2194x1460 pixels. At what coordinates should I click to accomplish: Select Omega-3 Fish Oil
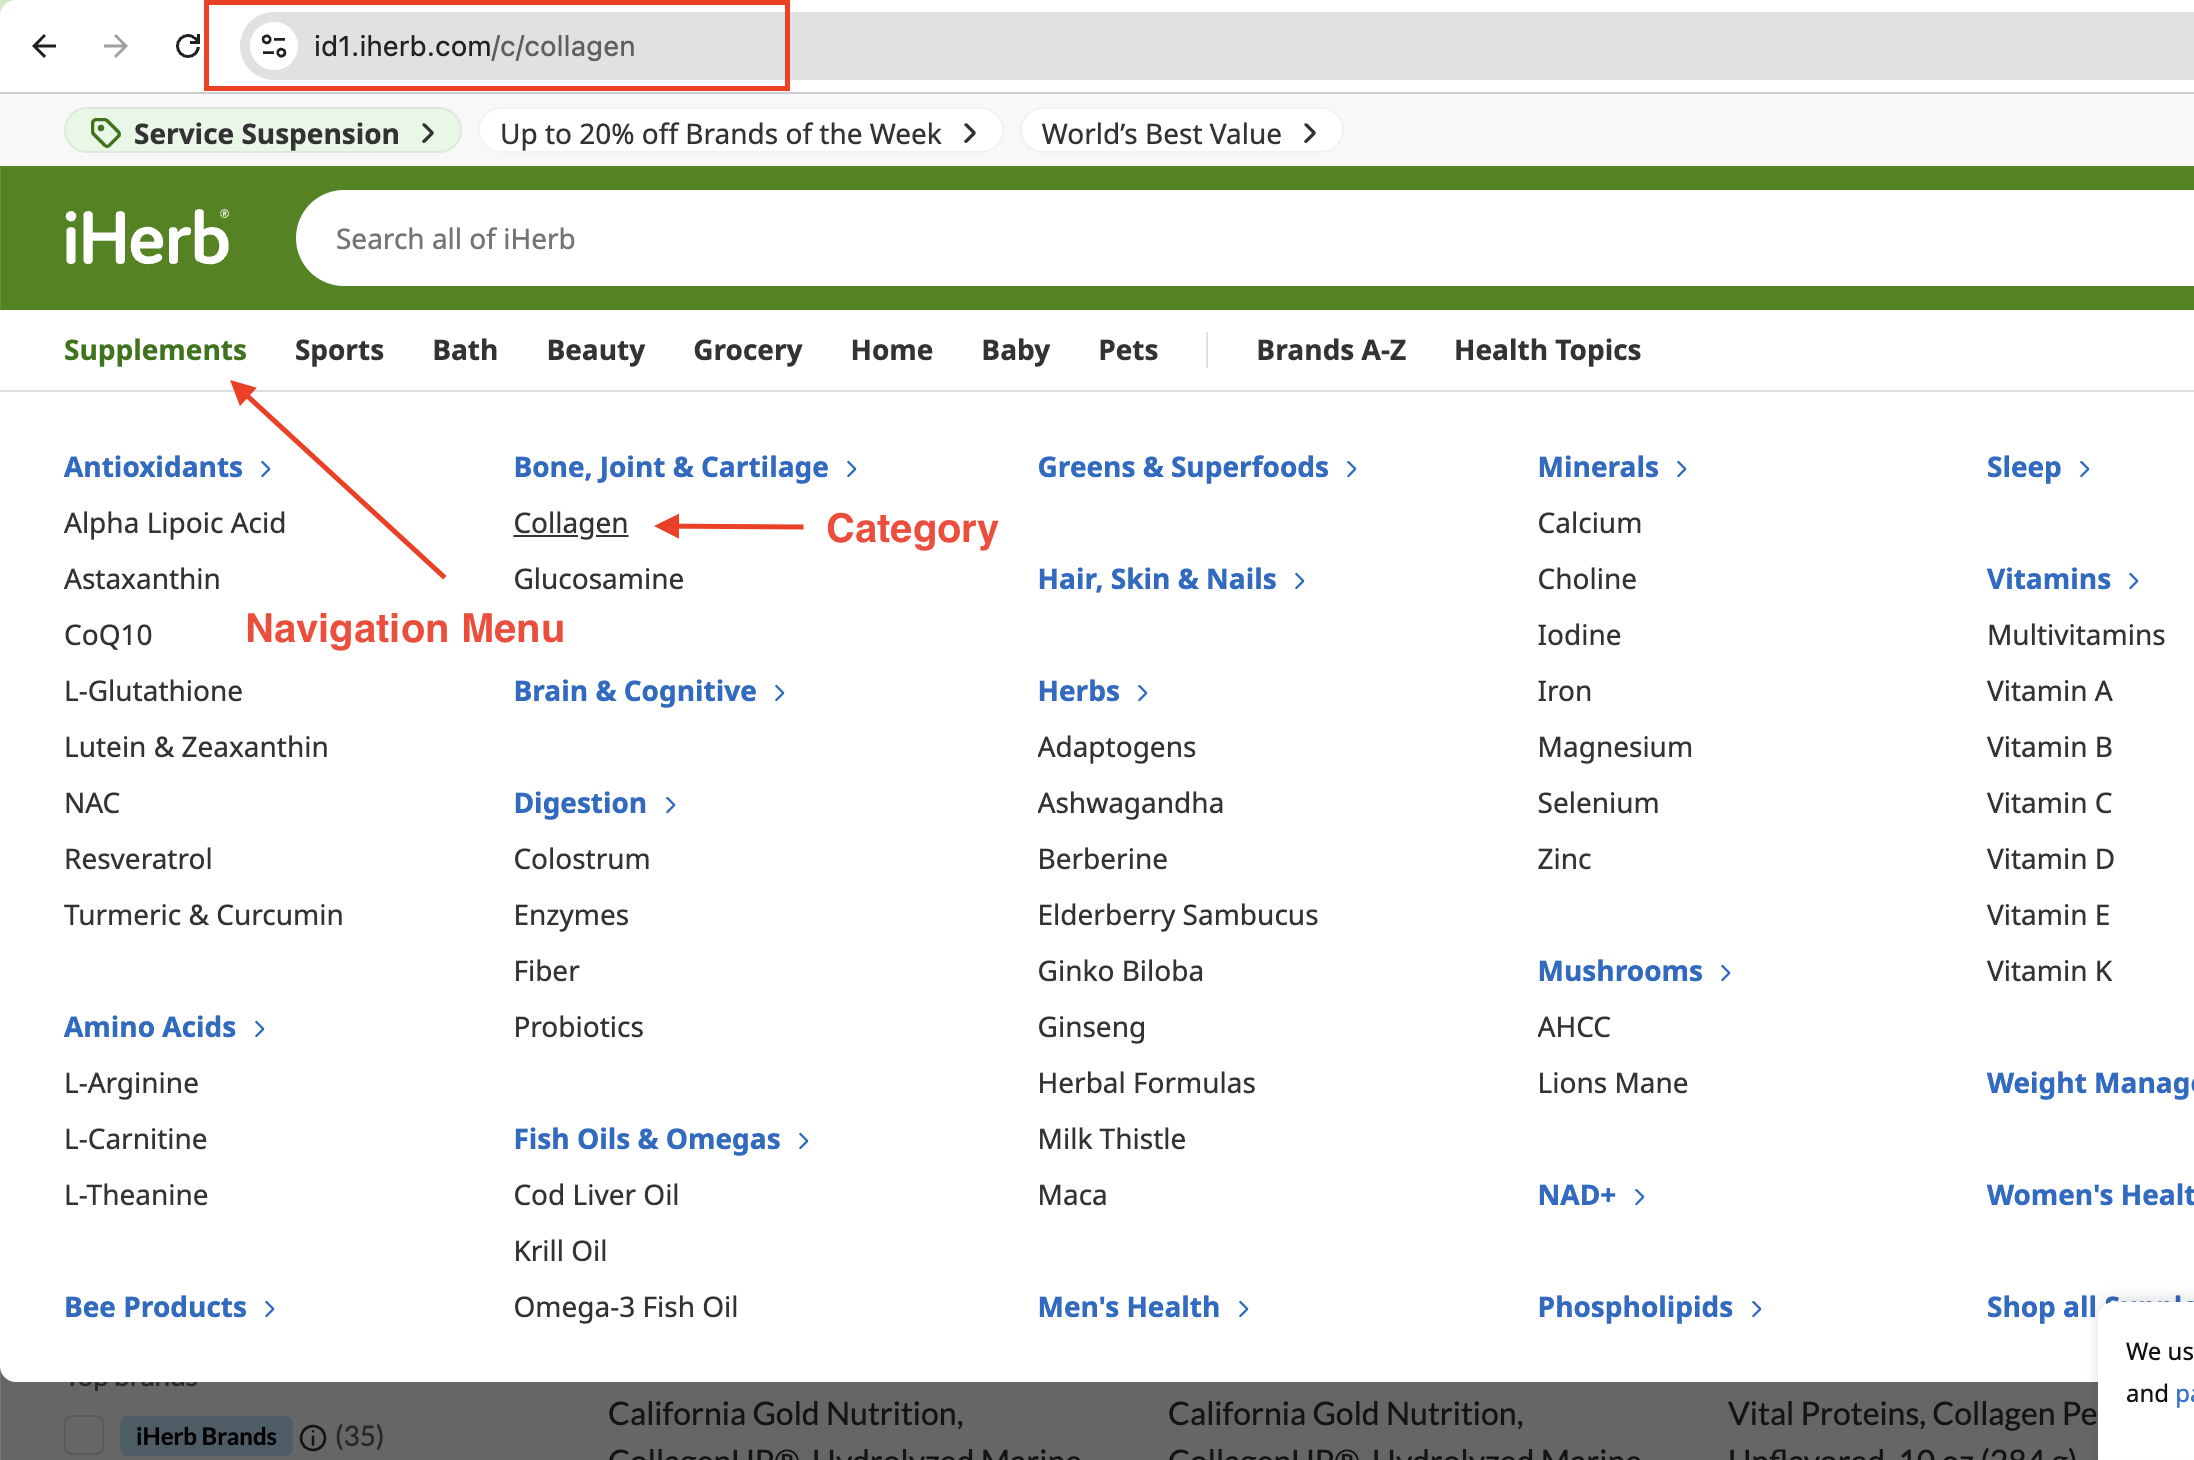coord(626,1307)
